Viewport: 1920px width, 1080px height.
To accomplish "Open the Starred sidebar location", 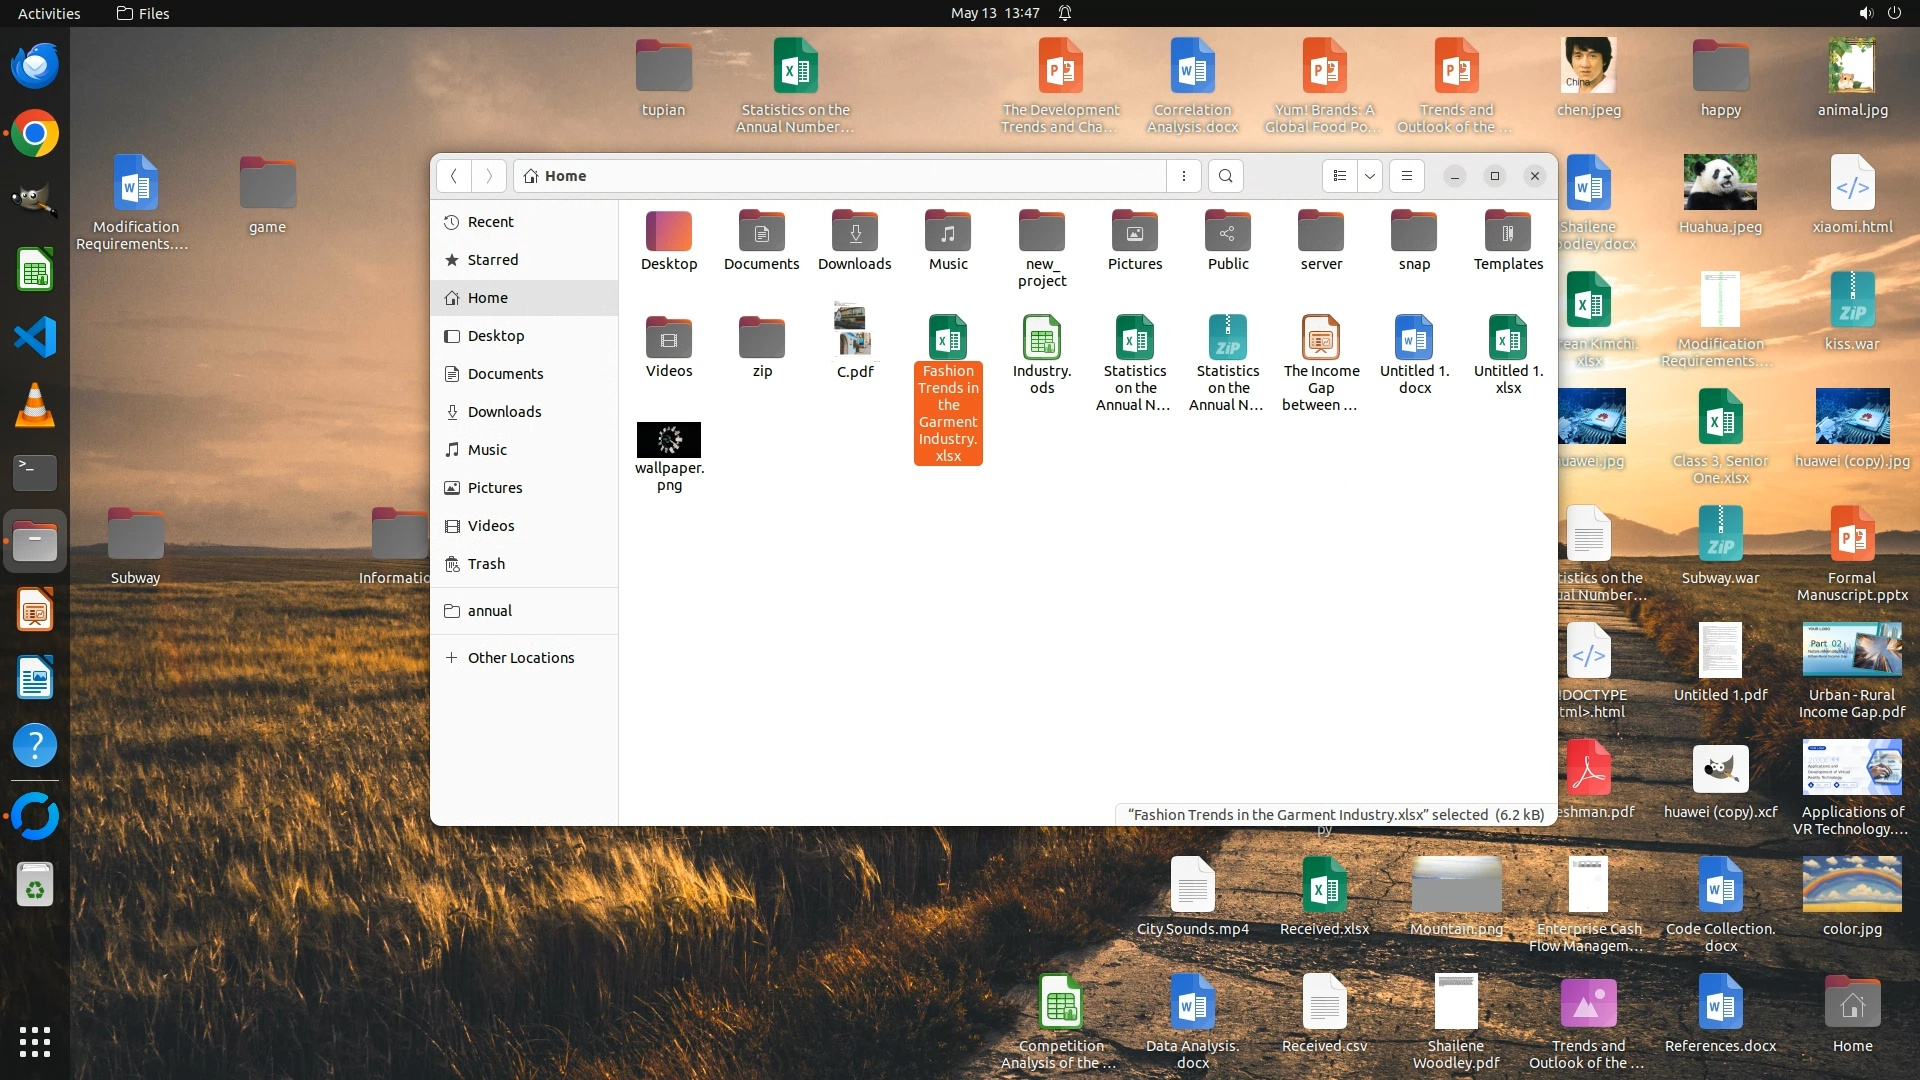I will [493, 260].
